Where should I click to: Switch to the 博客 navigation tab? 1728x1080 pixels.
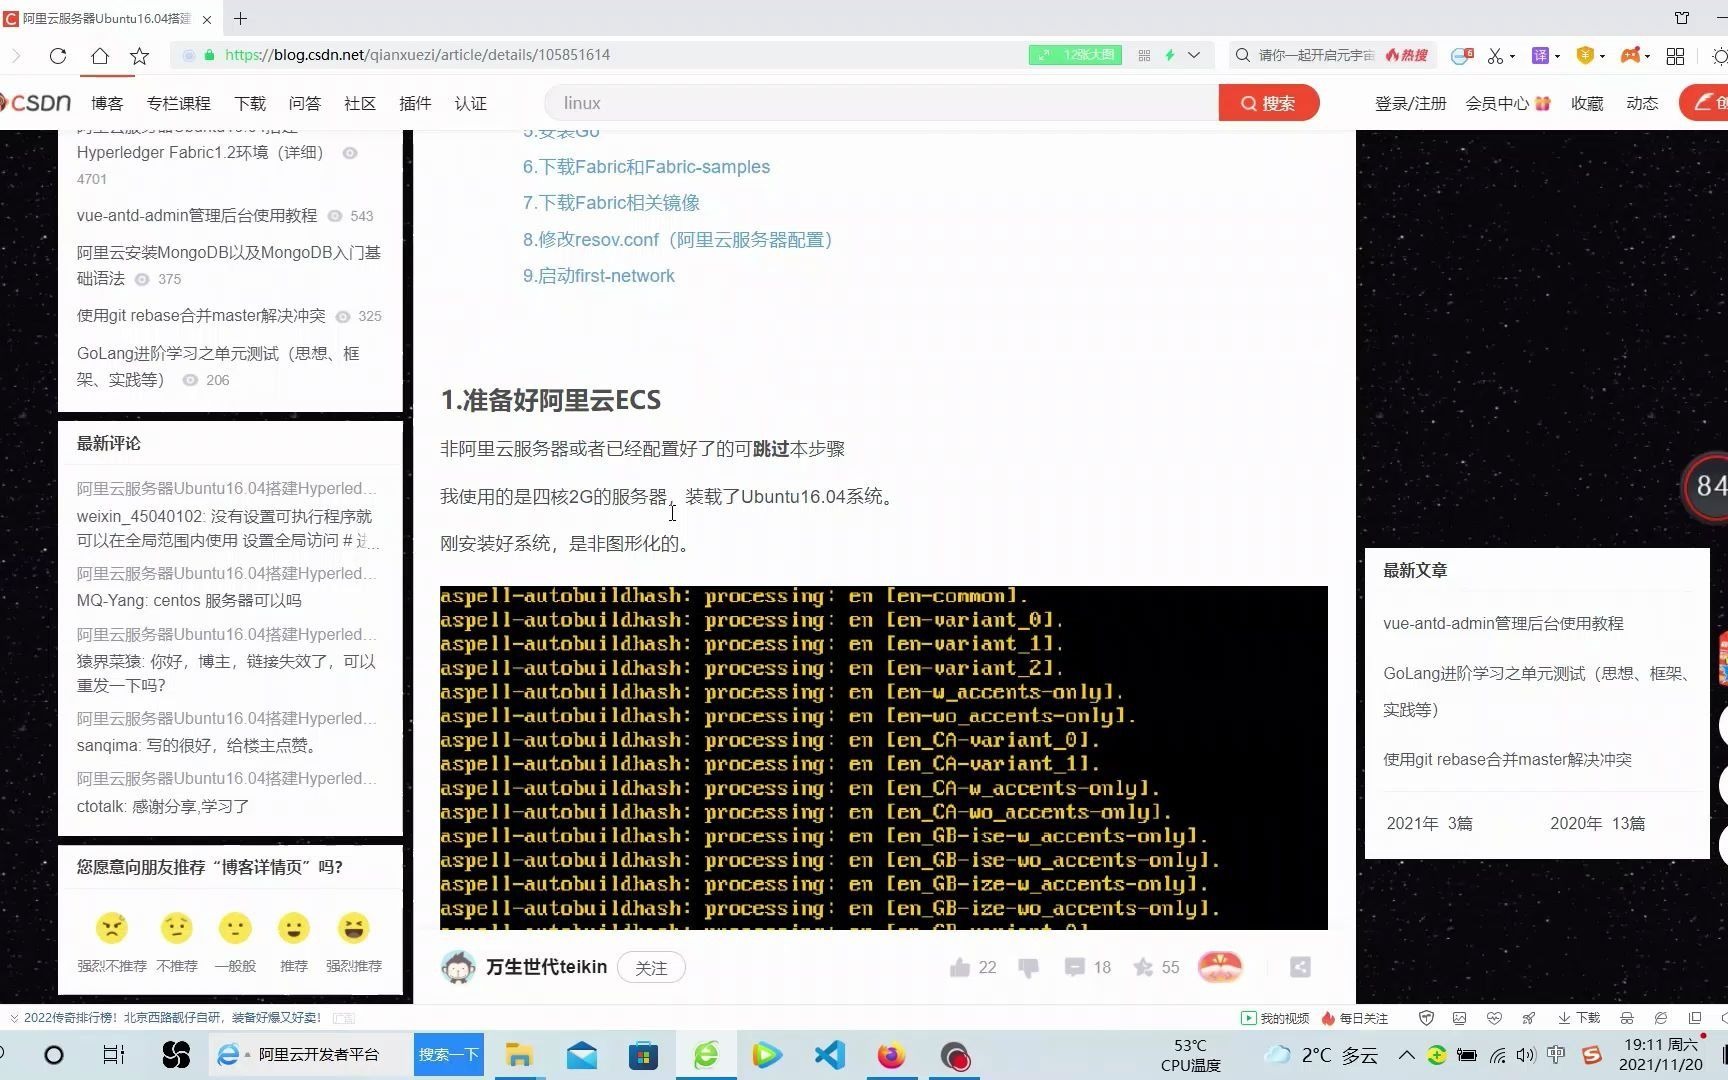[106, 103]
